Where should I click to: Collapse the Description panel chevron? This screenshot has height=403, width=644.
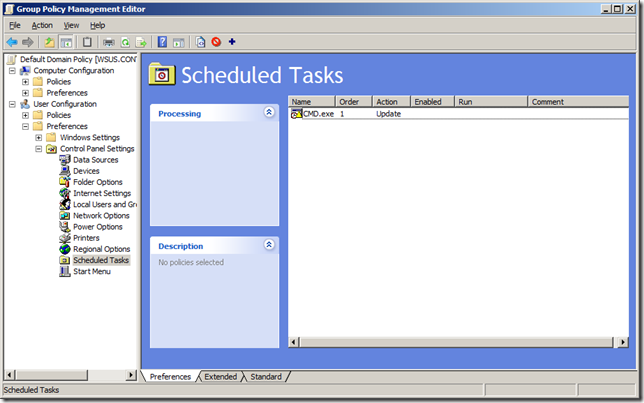269,245
